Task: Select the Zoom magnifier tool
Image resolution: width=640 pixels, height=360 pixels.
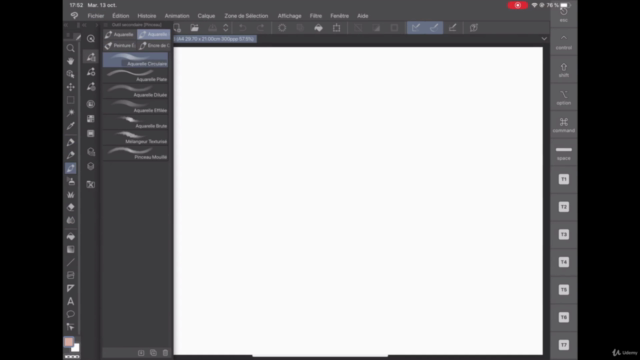Action: pyautogui.click(x=71, y=48)
